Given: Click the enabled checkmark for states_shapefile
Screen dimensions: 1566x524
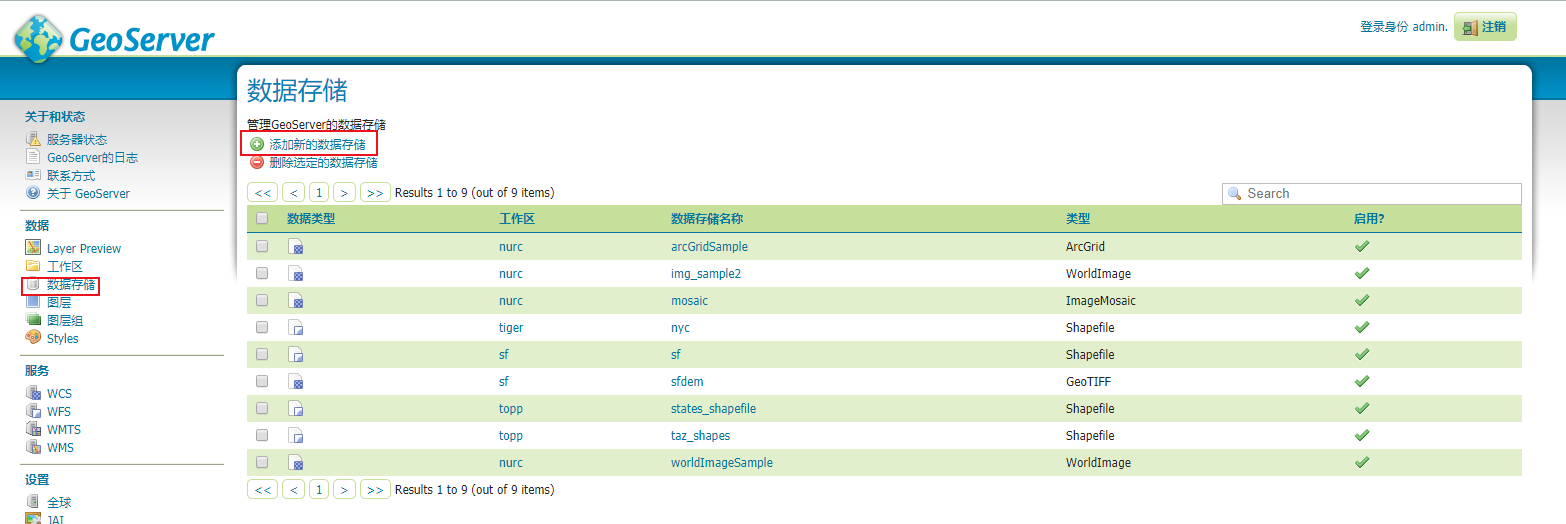Looking at the screenshot, I should 1361,407.
